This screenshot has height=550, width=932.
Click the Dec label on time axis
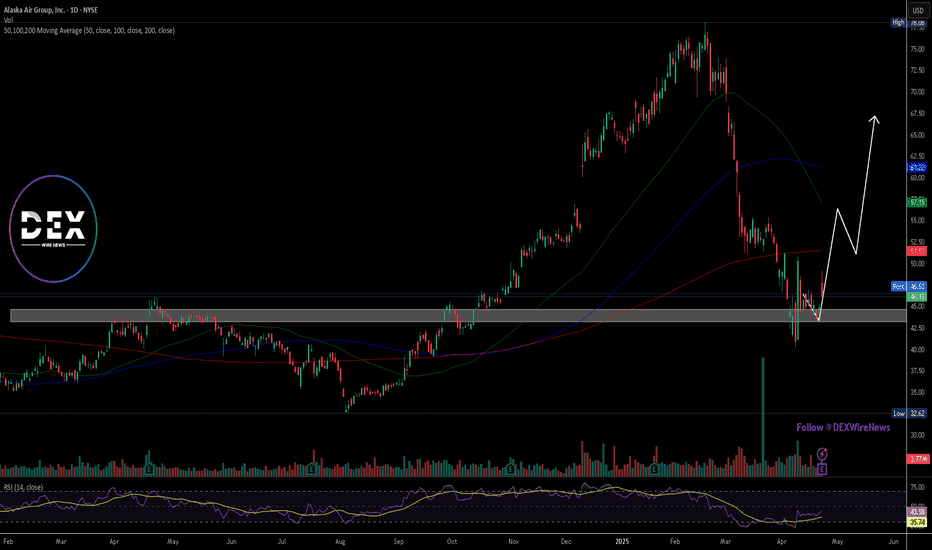(566, 542)
